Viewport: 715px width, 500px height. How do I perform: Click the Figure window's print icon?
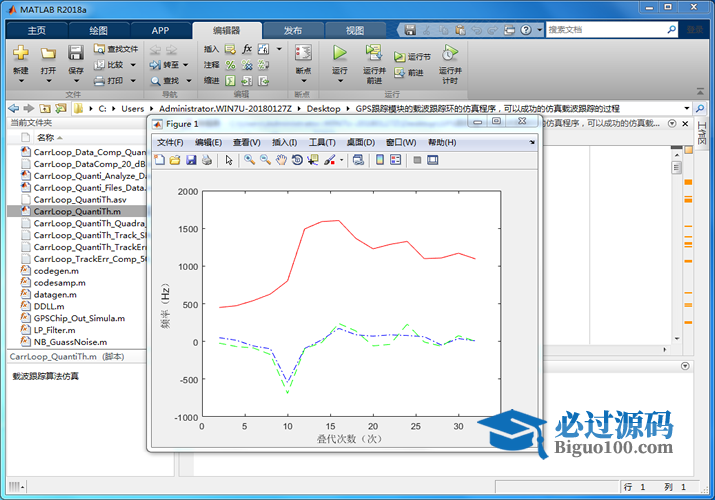(x=206, y=159)
